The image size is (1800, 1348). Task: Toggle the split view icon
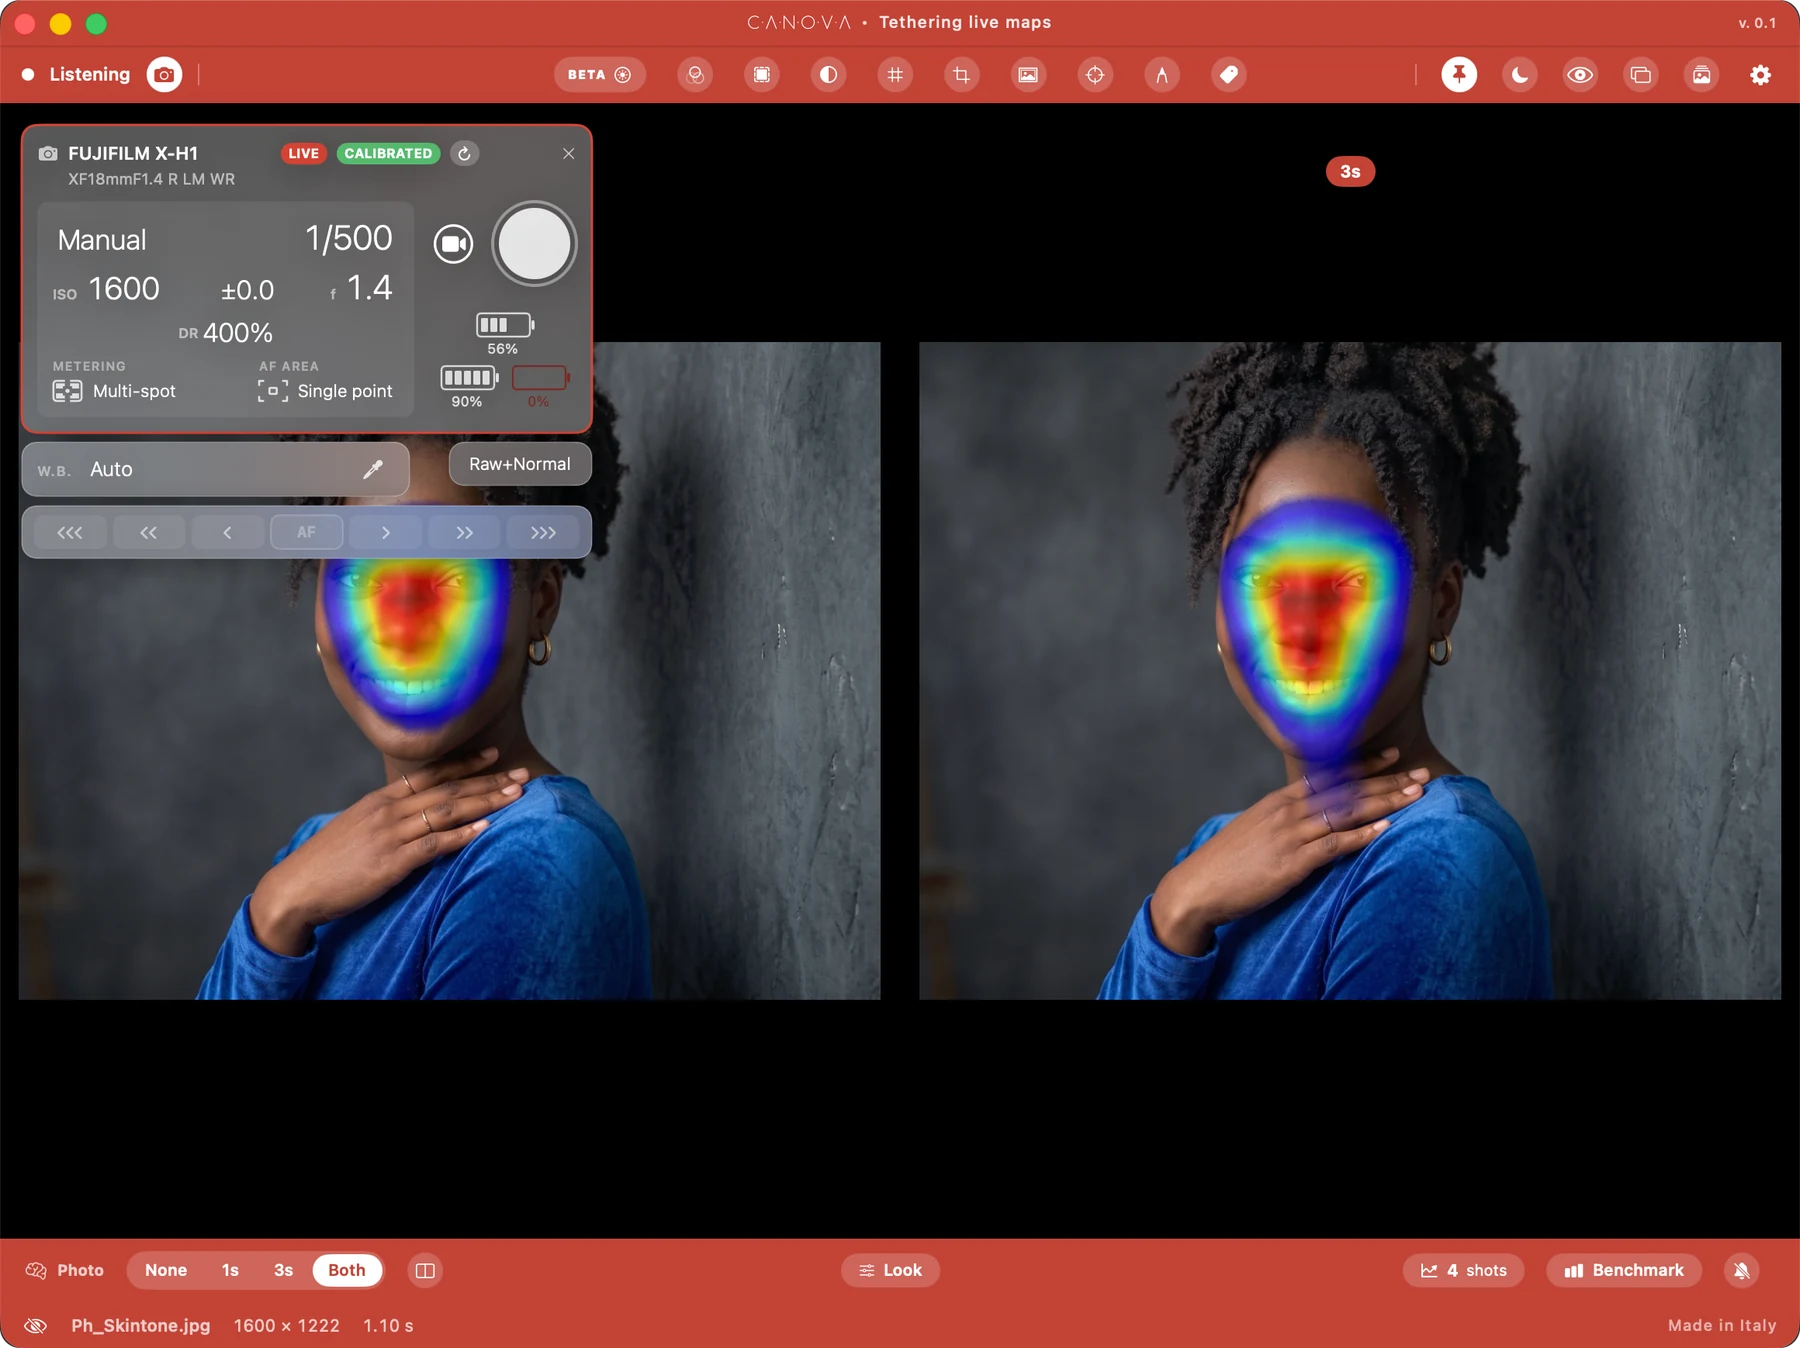[425, 1270]
